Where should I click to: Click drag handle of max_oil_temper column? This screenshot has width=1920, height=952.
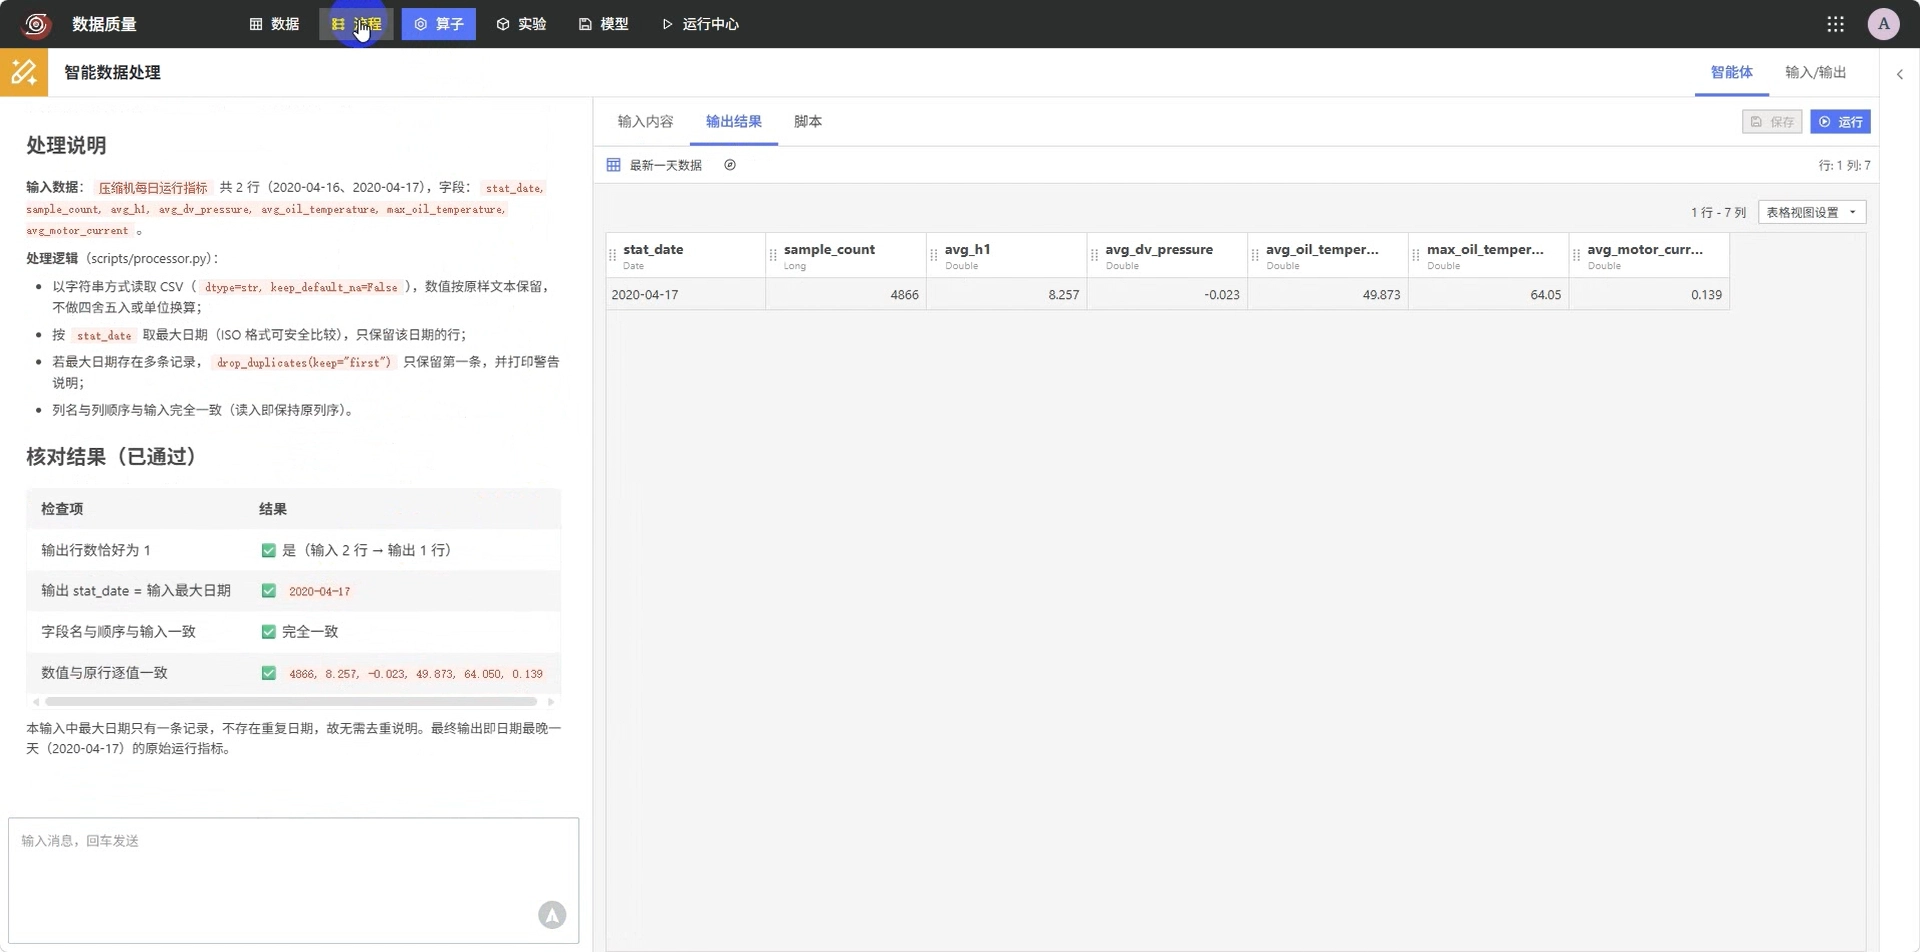pos(1416,256)
